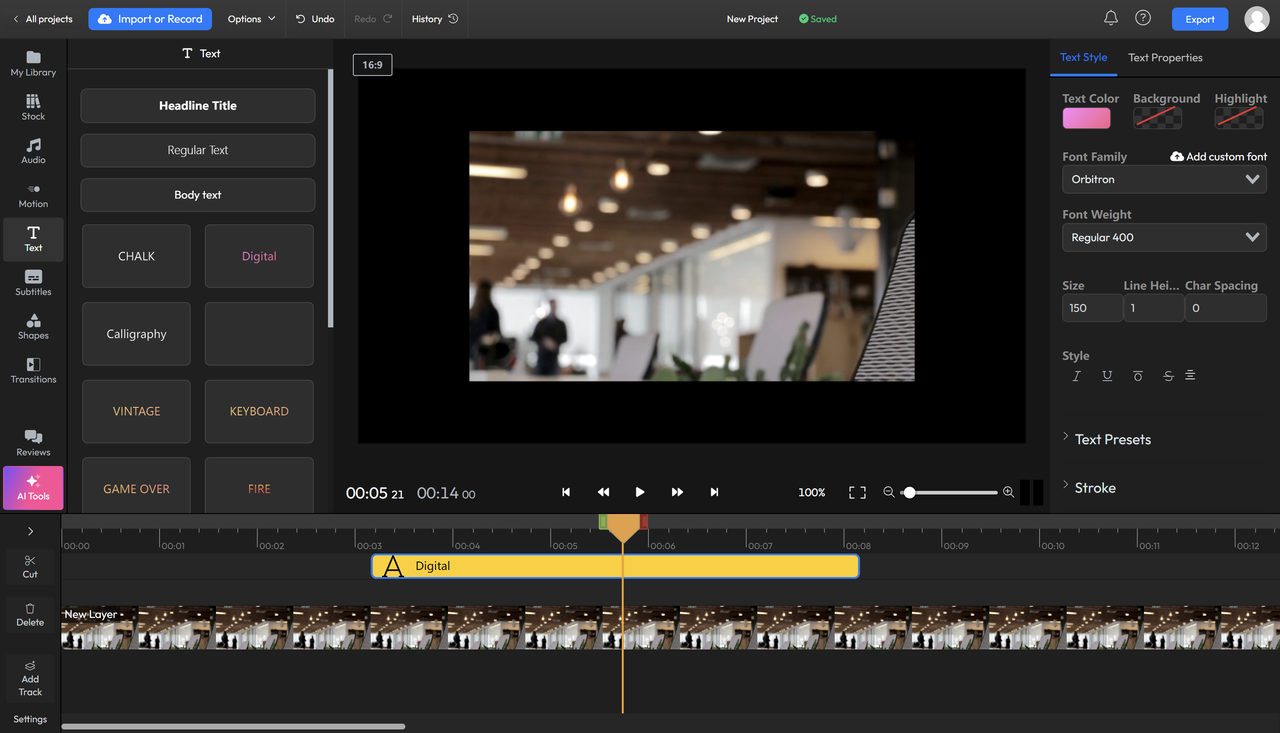Skip to the end of the video
The image size is (1280, 733).
714,492
